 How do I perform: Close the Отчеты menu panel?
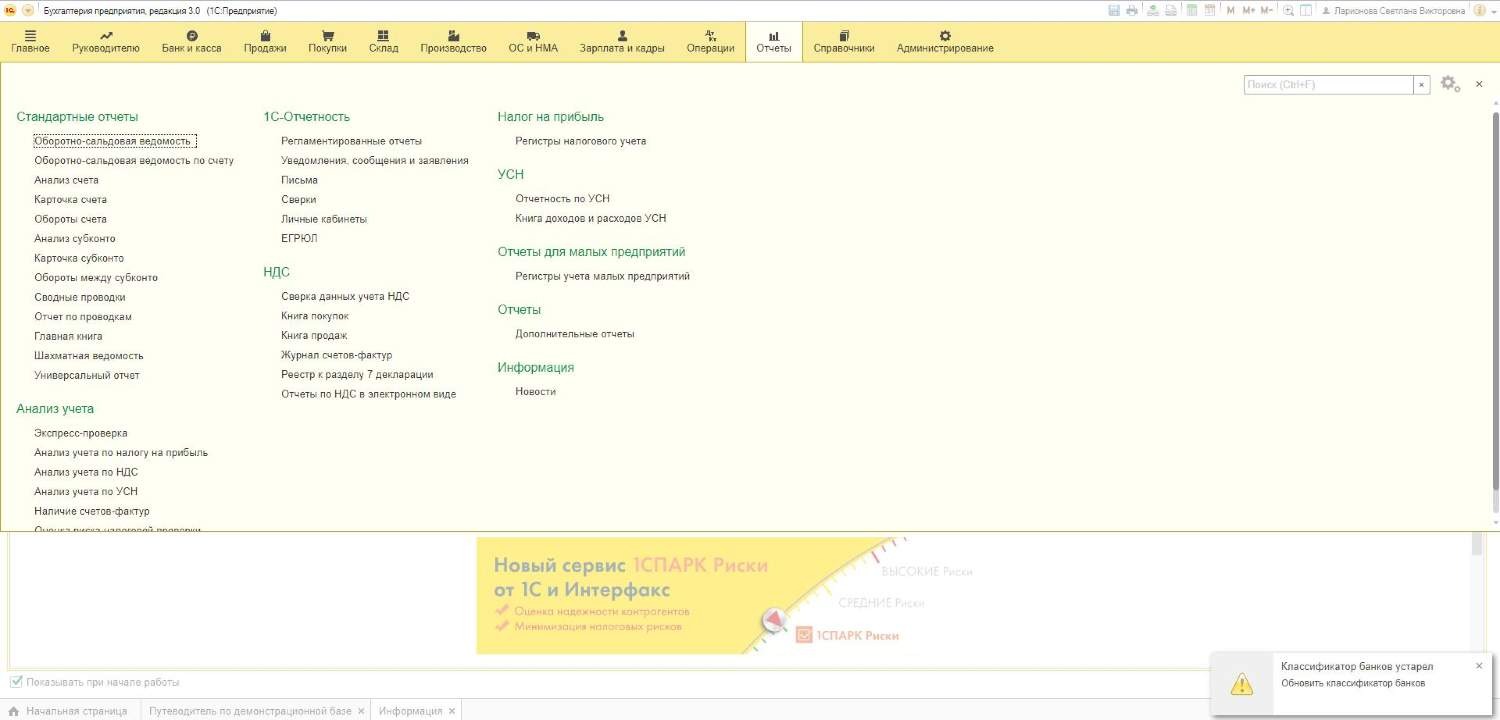(1479, 84)
